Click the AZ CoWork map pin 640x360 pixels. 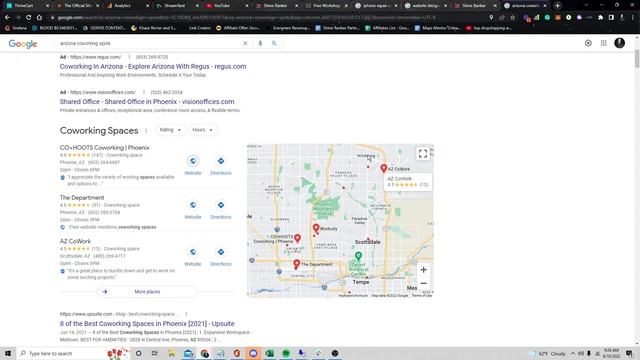click(x=383, y=168)
